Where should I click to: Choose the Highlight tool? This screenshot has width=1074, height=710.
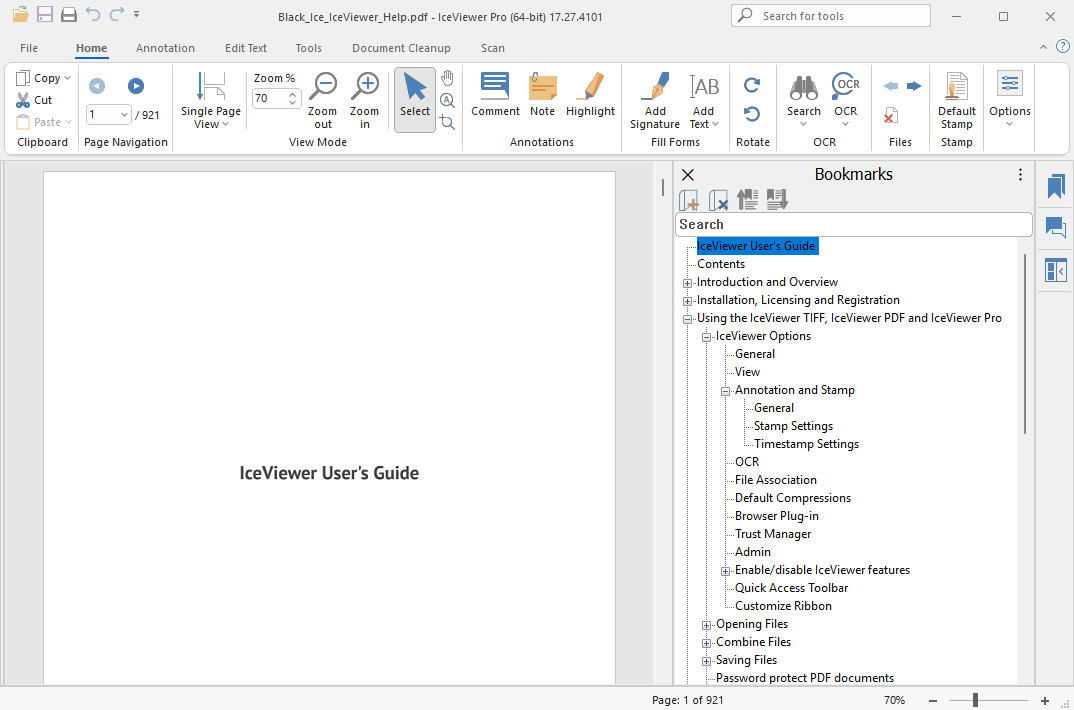coord(590,94)
